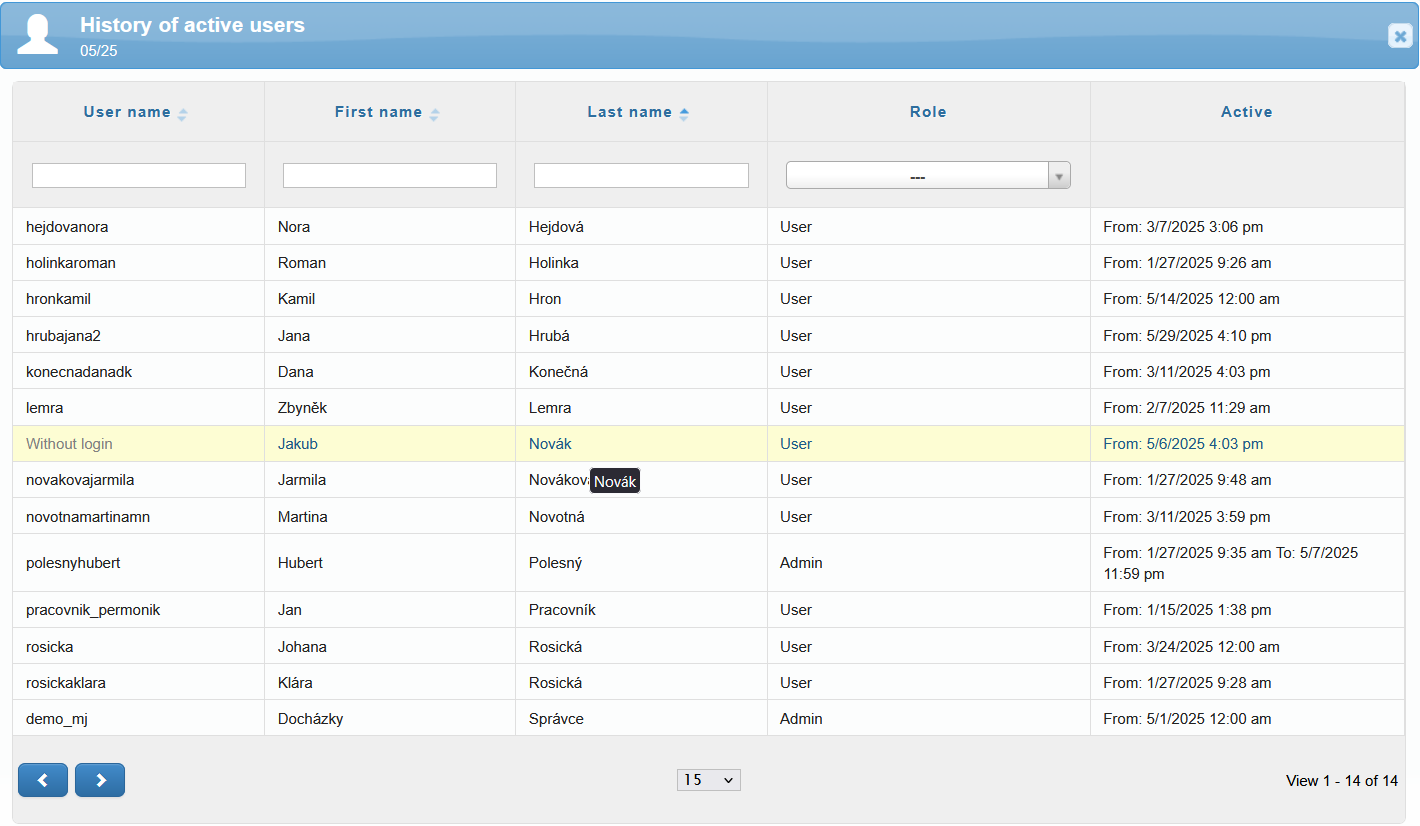The height and width of the screenshot is (826, 1420).
Task: Click the Role column header
Action: pos(928,112)
